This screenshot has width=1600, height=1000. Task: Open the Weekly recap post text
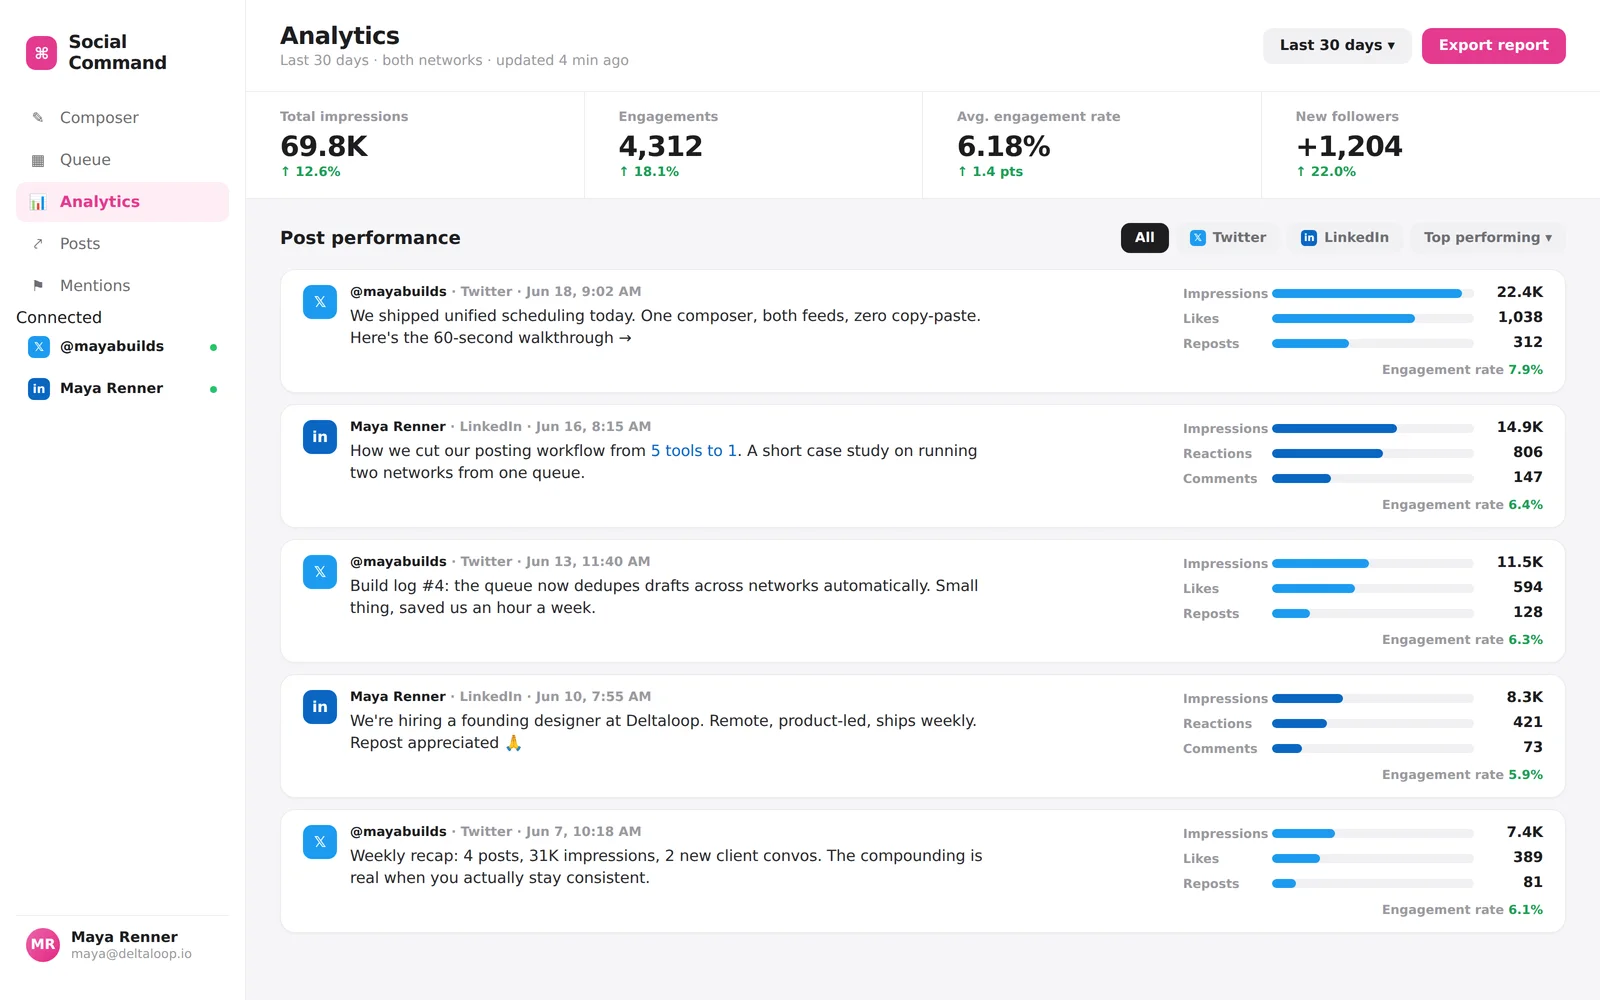tap(666, 867)
